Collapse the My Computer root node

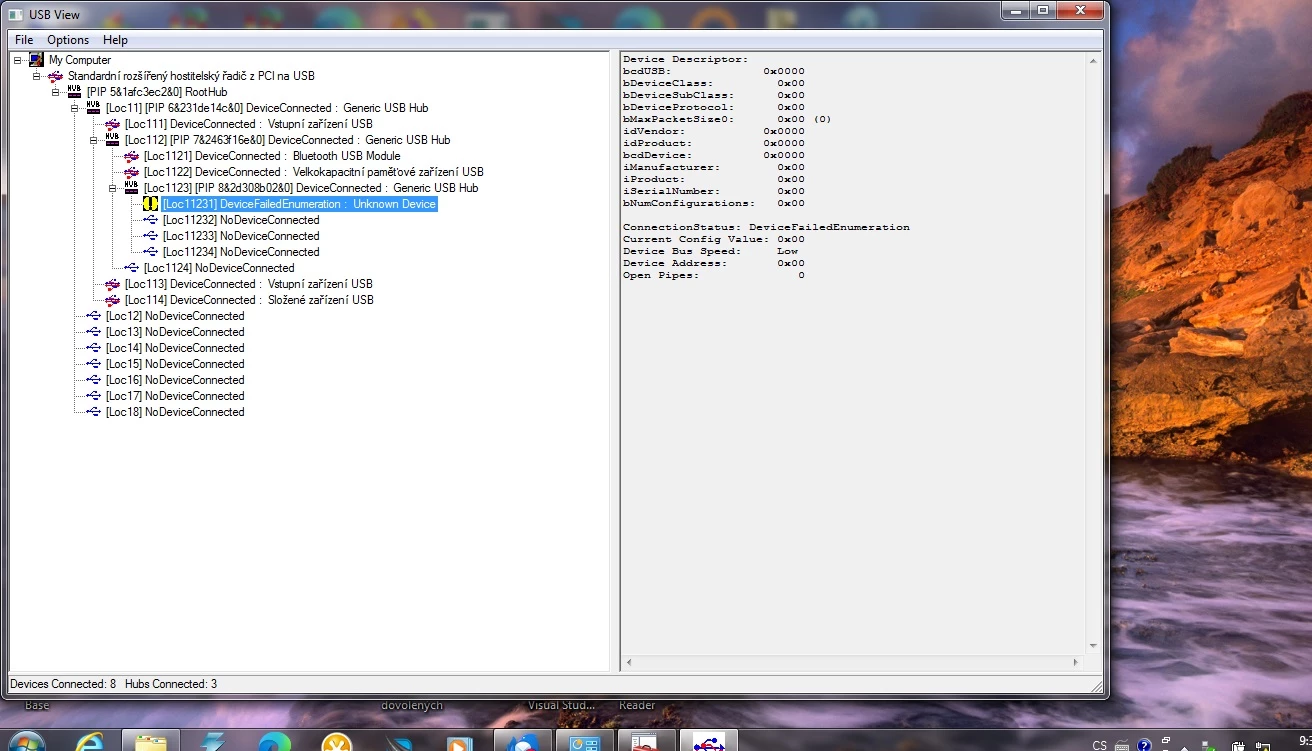pos(17,60)
